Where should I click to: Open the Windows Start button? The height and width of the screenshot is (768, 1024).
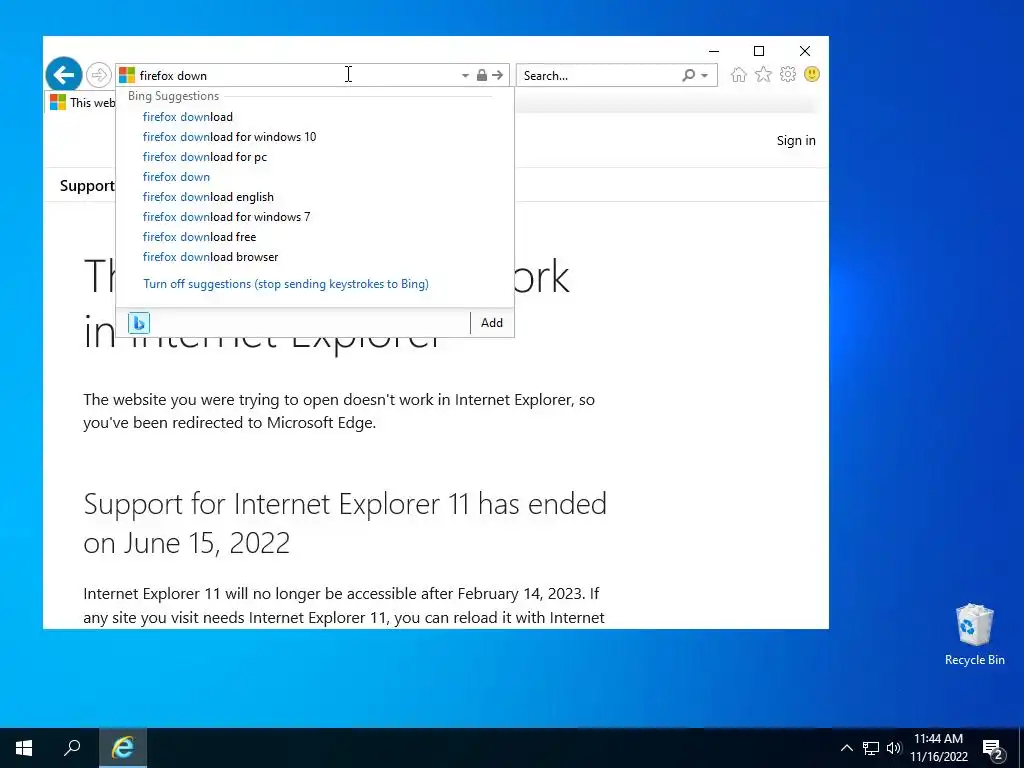point(24,748)
